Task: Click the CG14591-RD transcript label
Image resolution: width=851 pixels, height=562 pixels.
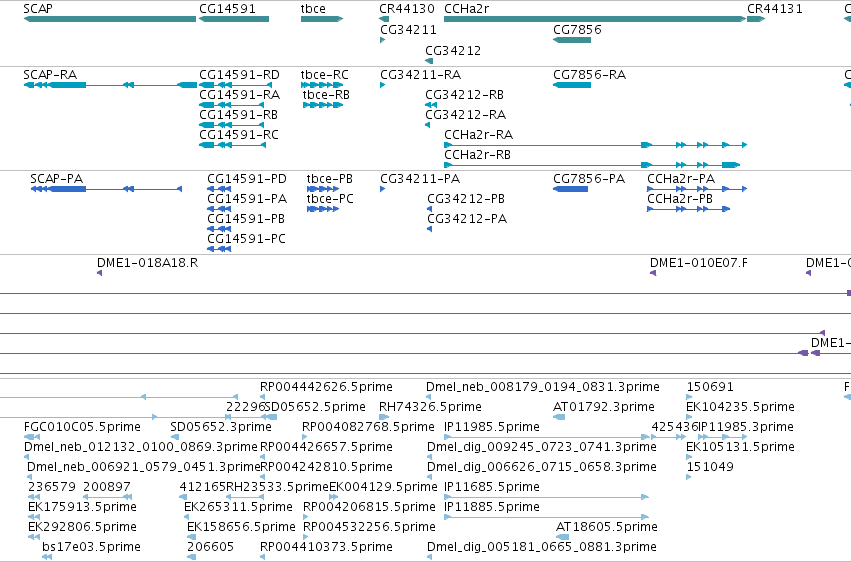Action: (239, 75)
